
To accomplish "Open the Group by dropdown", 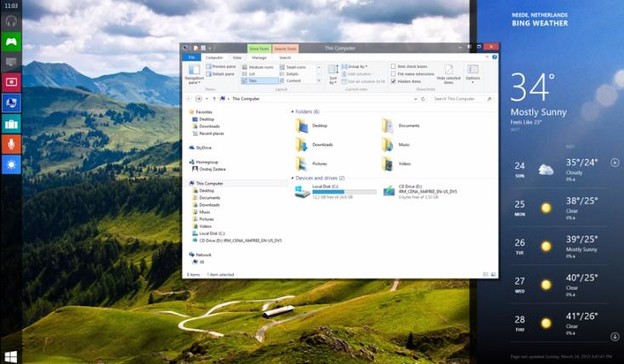I will coord(355,66).
